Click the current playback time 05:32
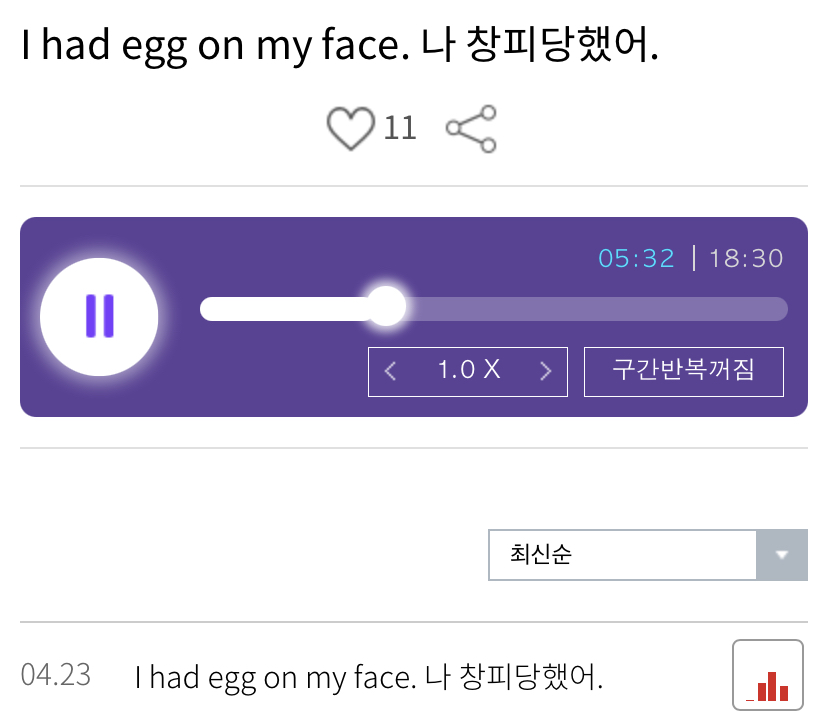 tap(638, 258)
